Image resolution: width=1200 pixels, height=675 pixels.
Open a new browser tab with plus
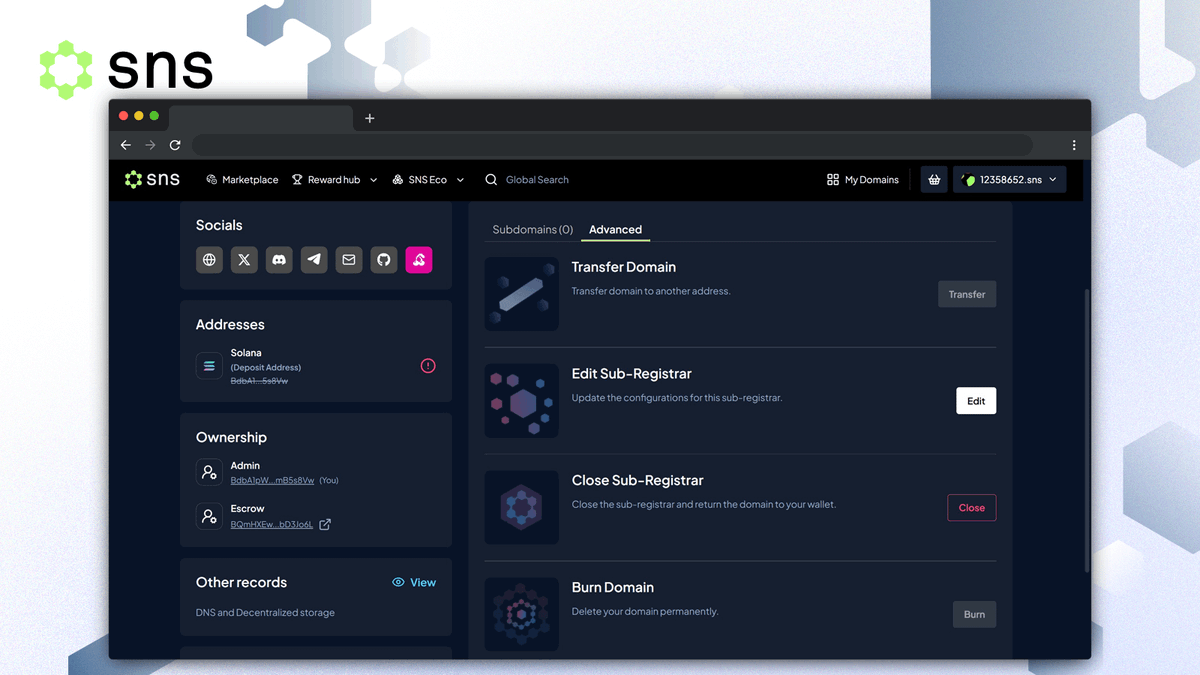369,118
